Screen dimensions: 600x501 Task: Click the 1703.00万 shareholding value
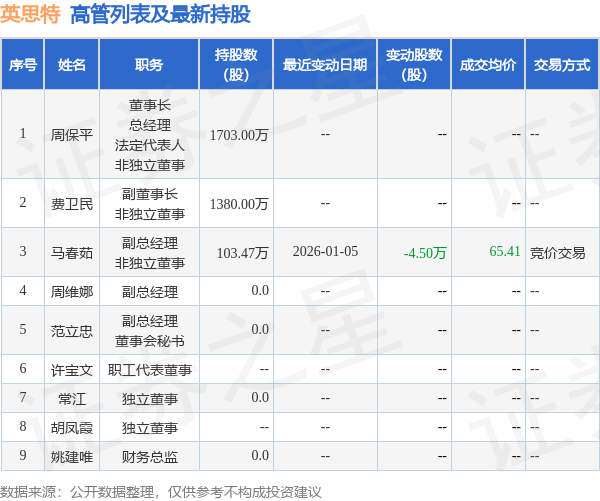(239, 135)
